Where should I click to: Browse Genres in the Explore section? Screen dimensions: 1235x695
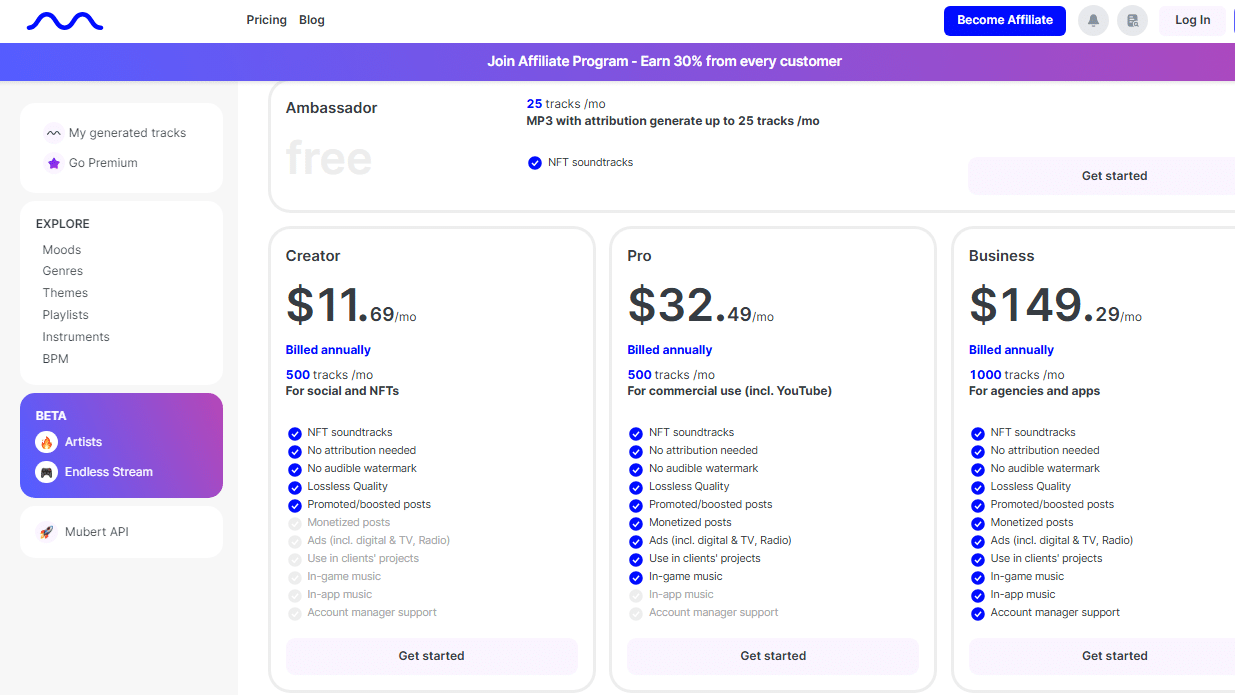63,271
